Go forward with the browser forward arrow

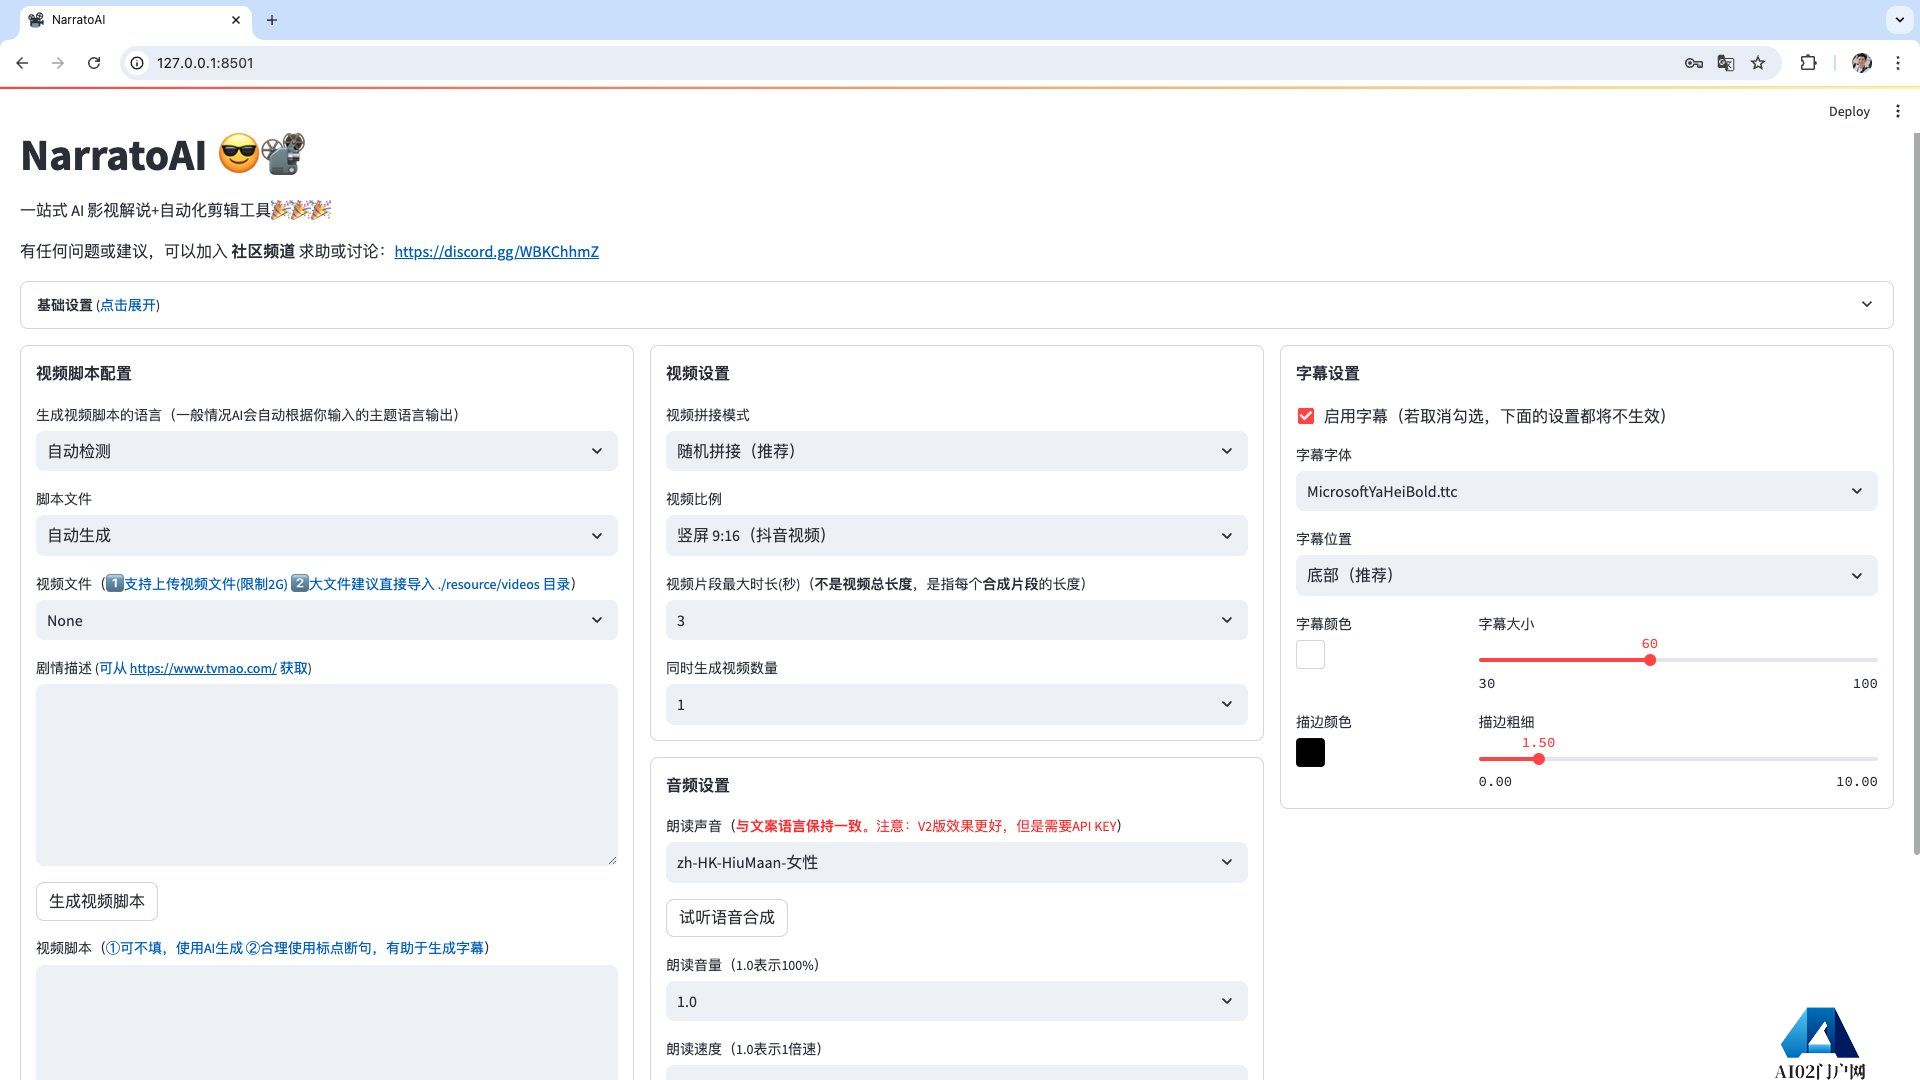click(58, 63)
